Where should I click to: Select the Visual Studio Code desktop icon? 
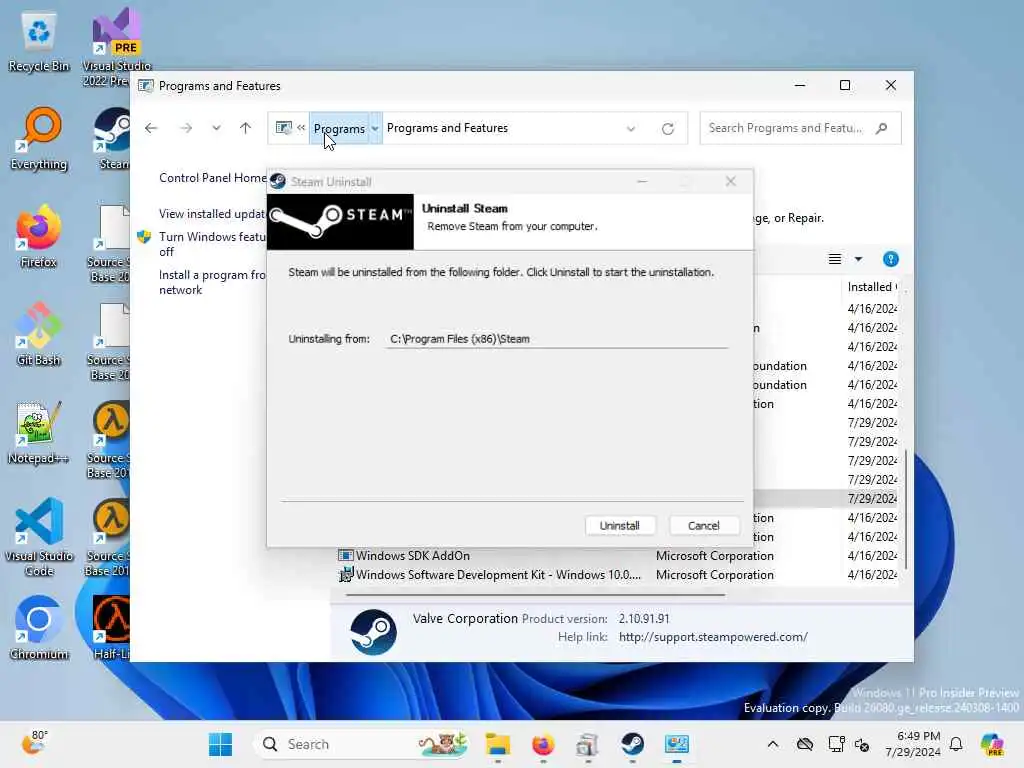pyautogui.click(x=39, y=537)
